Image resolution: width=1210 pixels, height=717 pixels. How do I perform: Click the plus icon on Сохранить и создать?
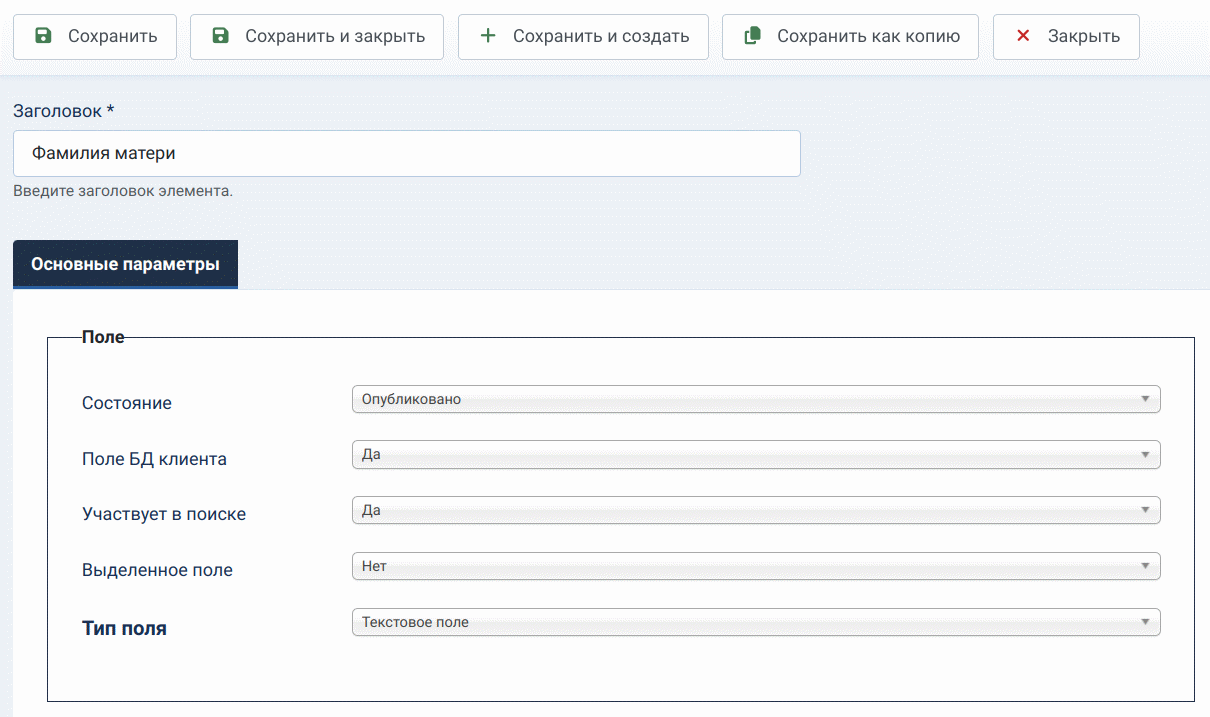point(488,36)
